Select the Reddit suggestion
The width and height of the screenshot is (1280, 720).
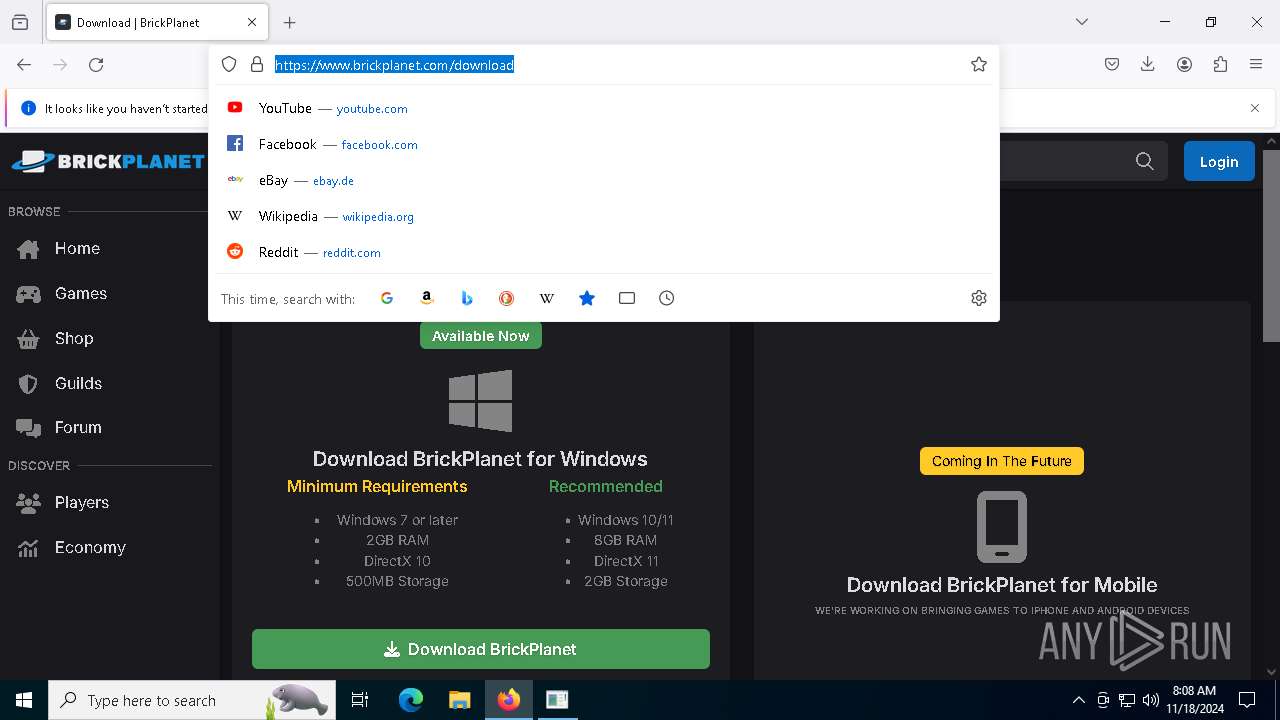[604, 252]
